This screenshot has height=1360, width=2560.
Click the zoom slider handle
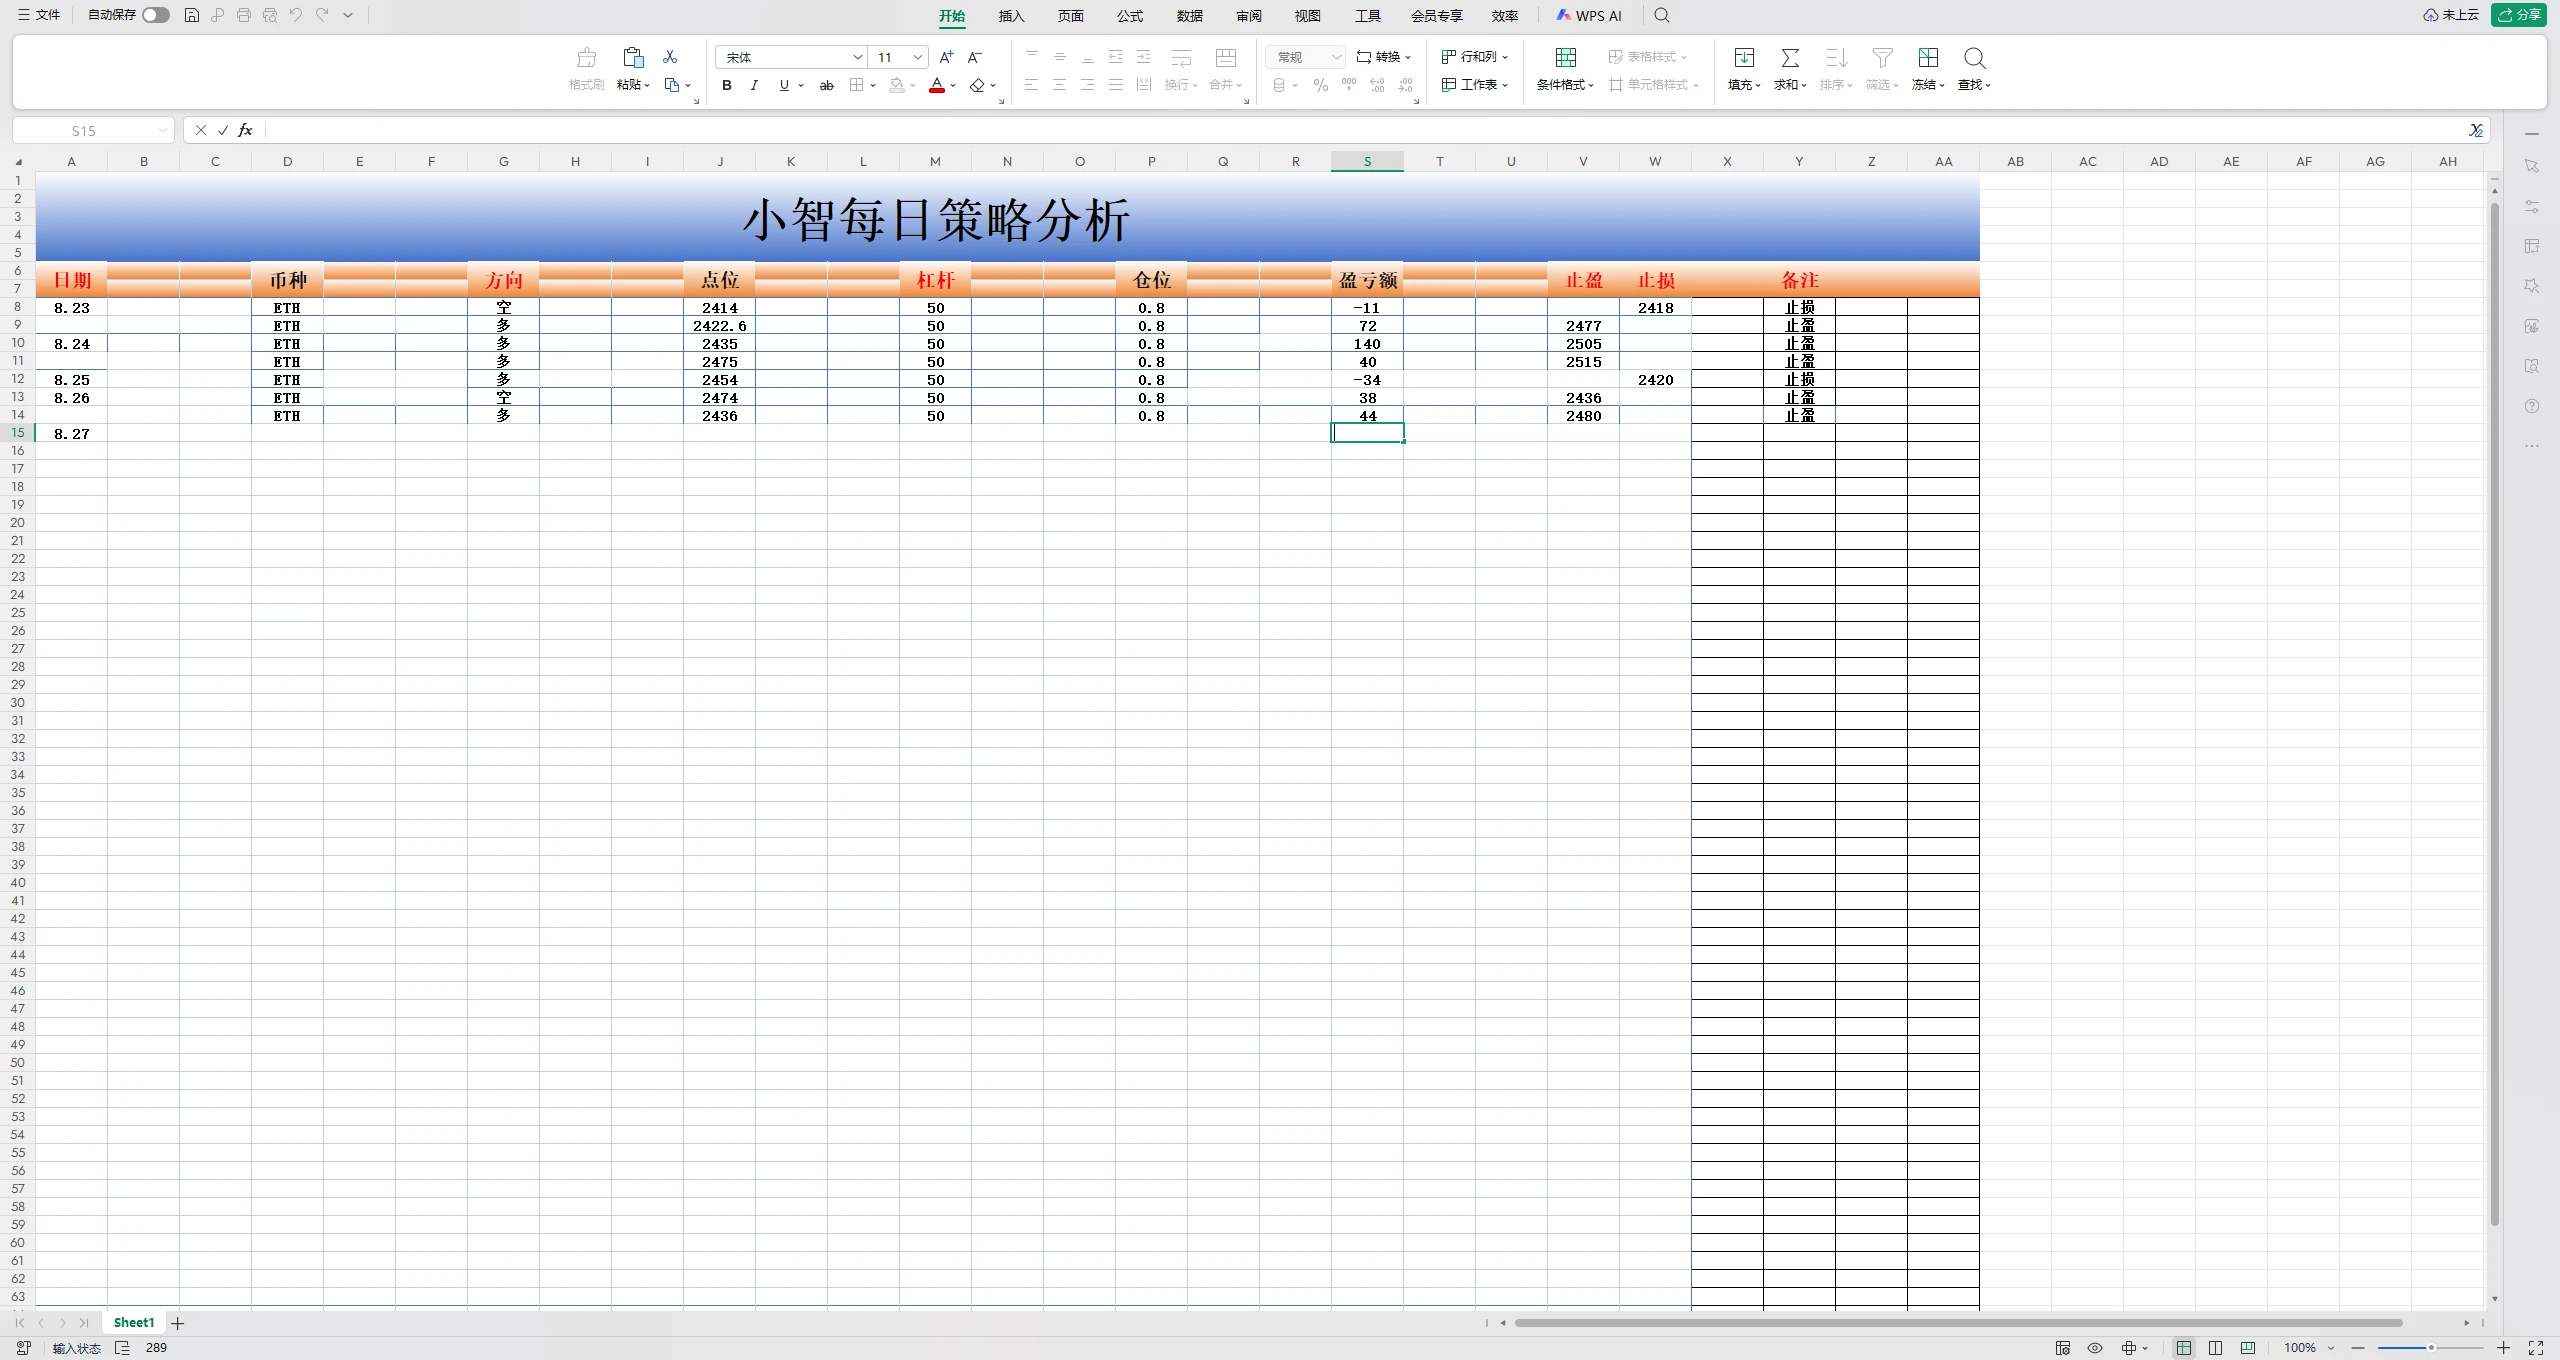pos(2431,1348)
